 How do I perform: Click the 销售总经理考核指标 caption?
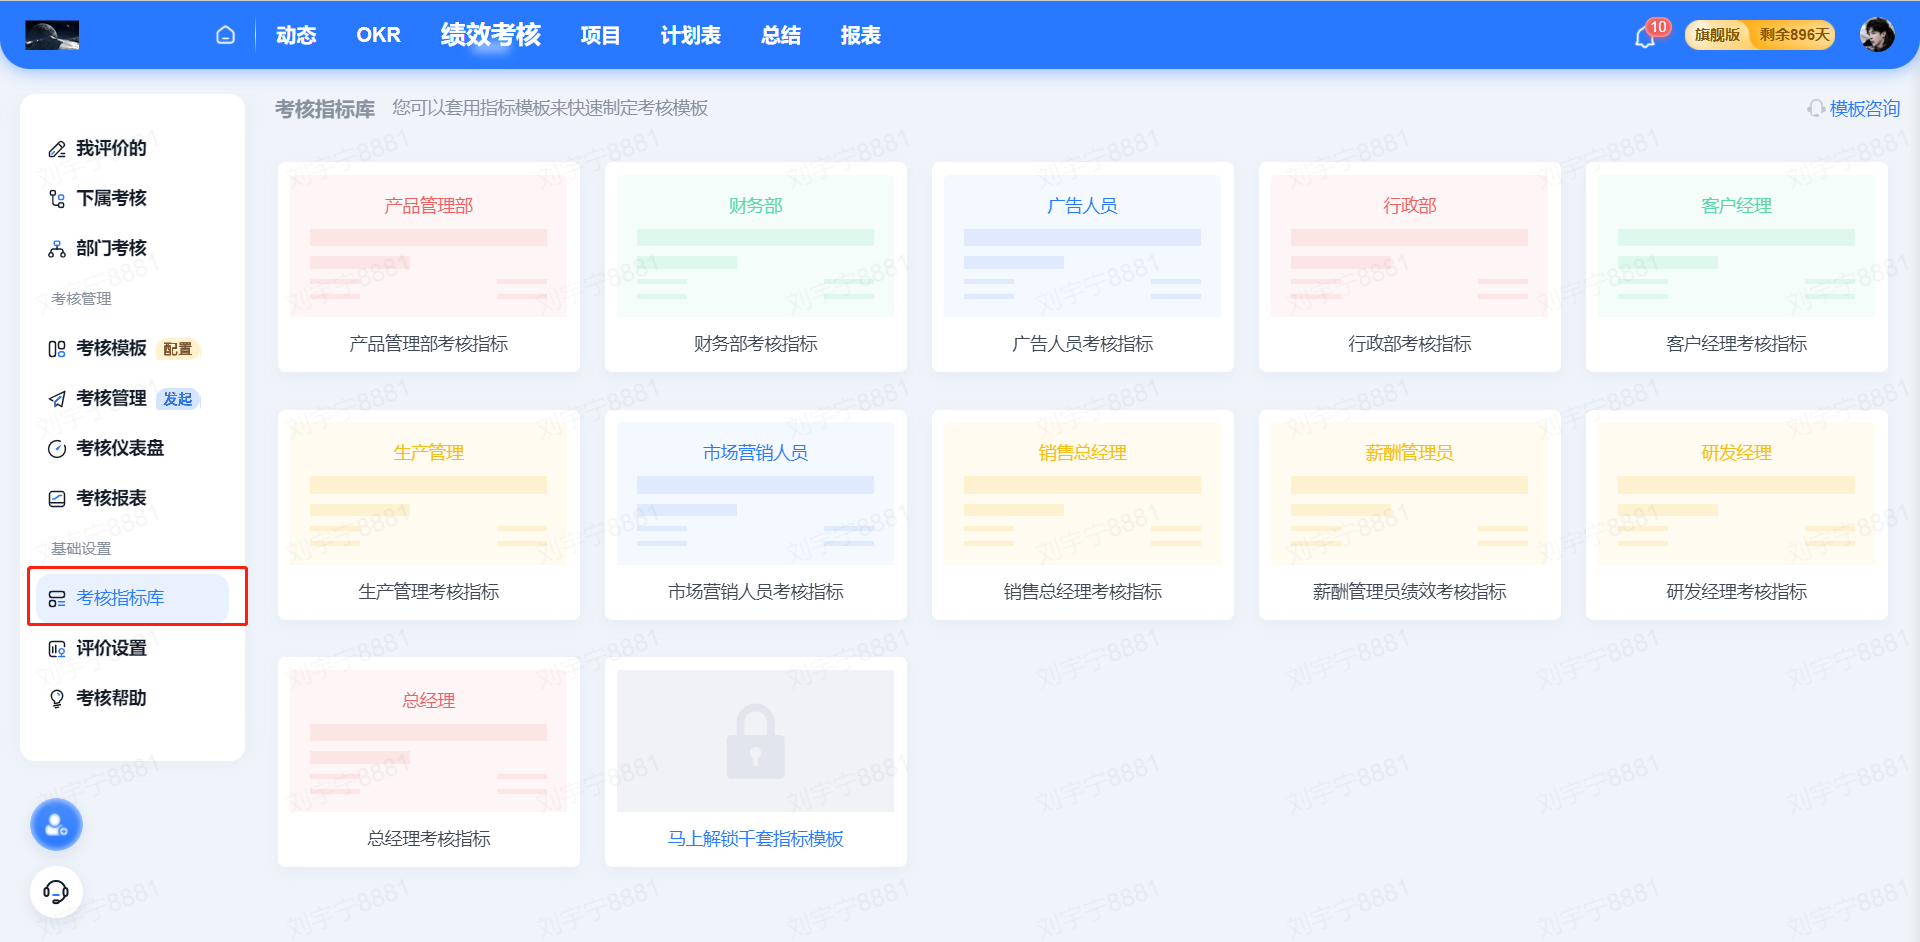1082,592
